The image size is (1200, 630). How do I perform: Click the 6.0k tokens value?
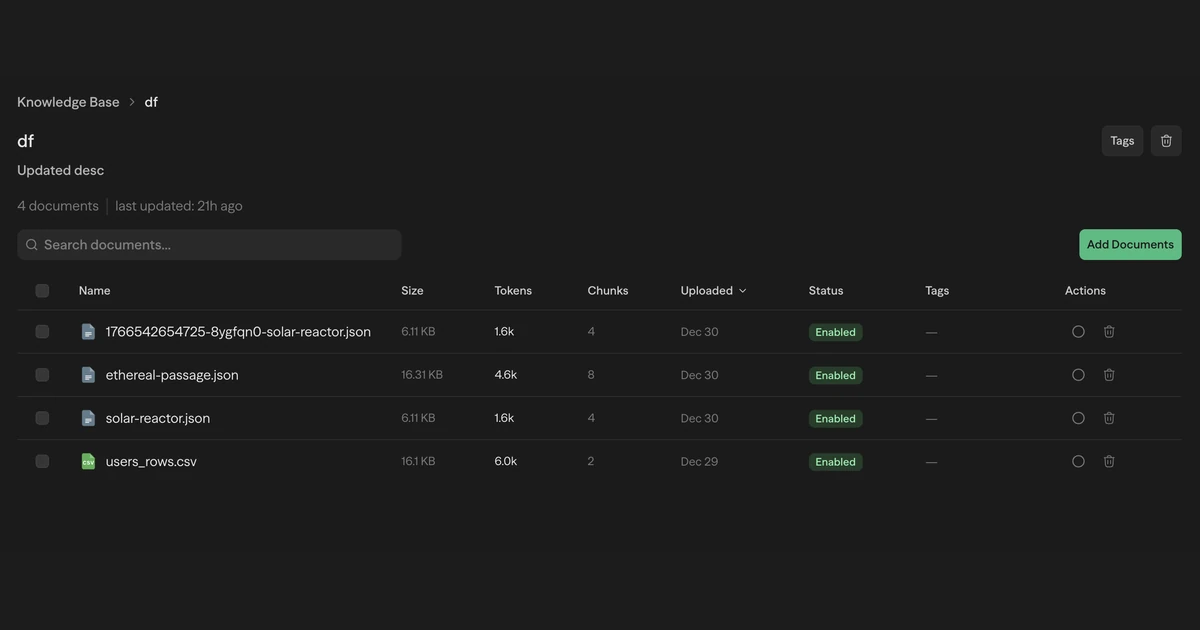tap(506, 462)
